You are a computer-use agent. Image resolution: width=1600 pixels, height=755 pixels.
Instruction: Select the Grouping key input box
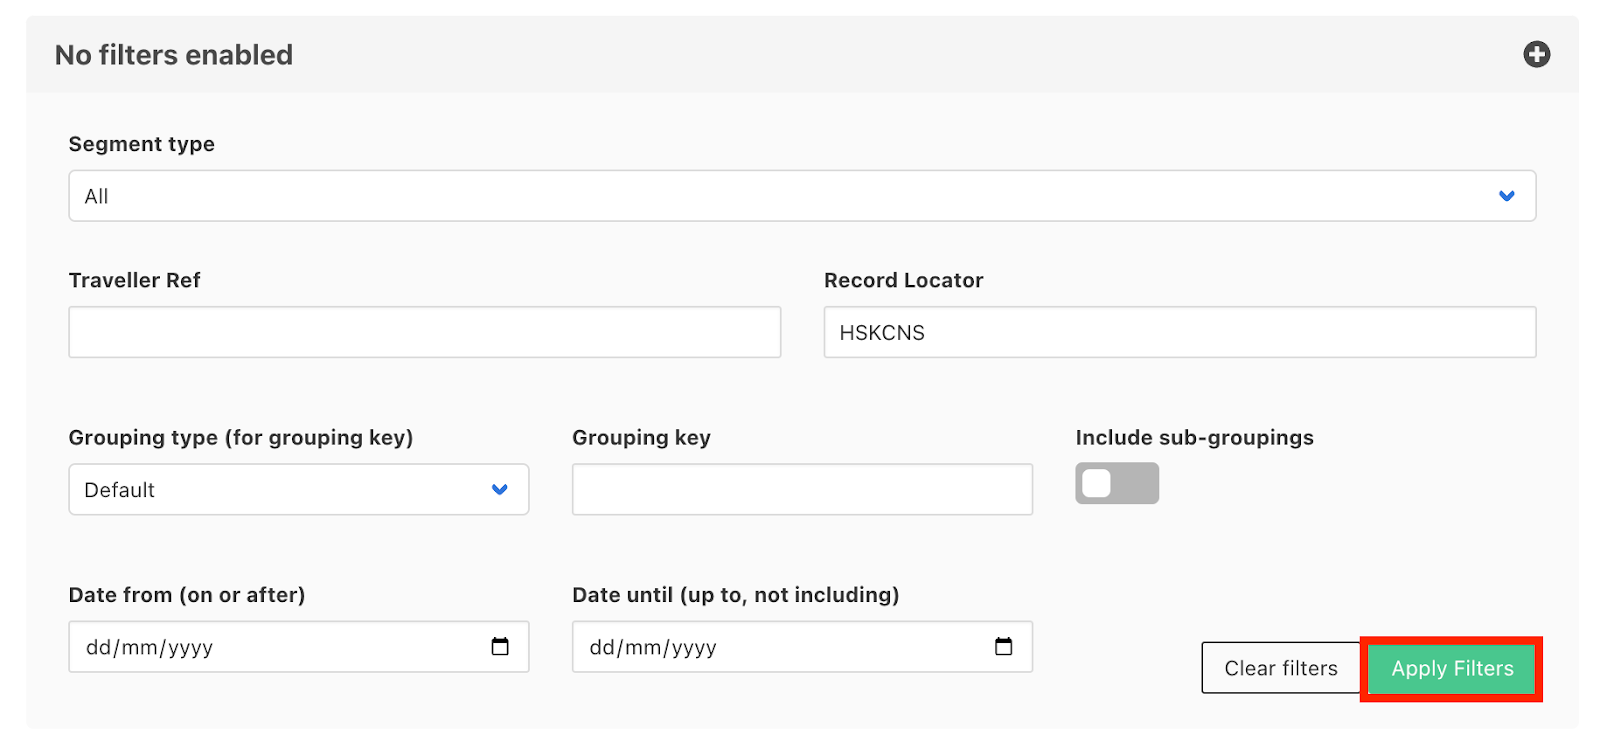801,490
